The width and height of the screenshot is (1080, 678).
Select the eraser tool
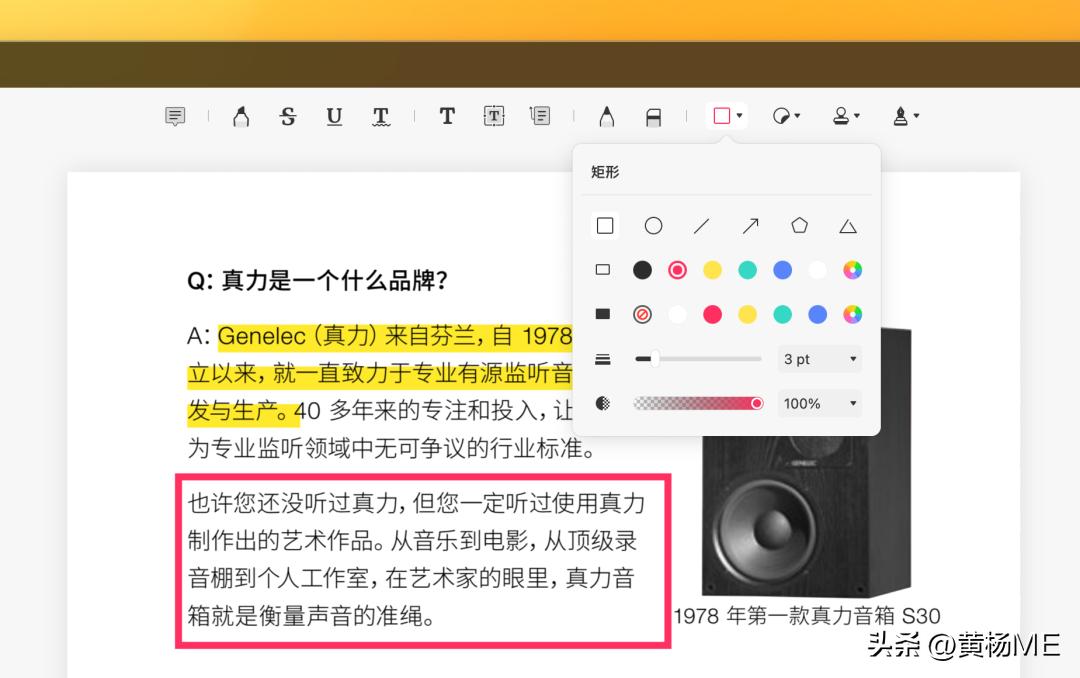click(655, 115)
